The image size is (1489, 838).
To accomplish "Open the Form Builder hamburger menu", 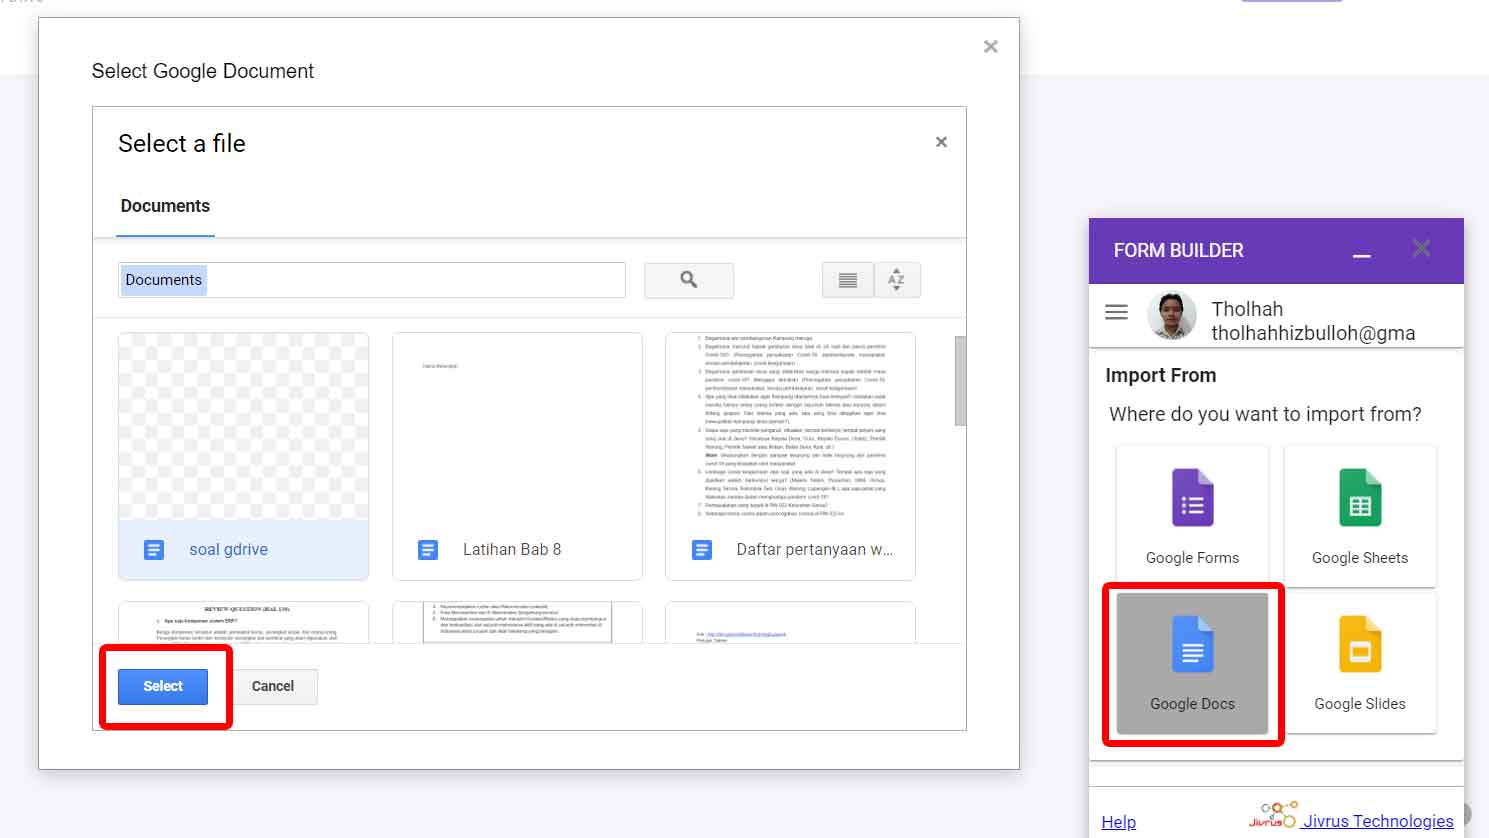I will 1116,311.
